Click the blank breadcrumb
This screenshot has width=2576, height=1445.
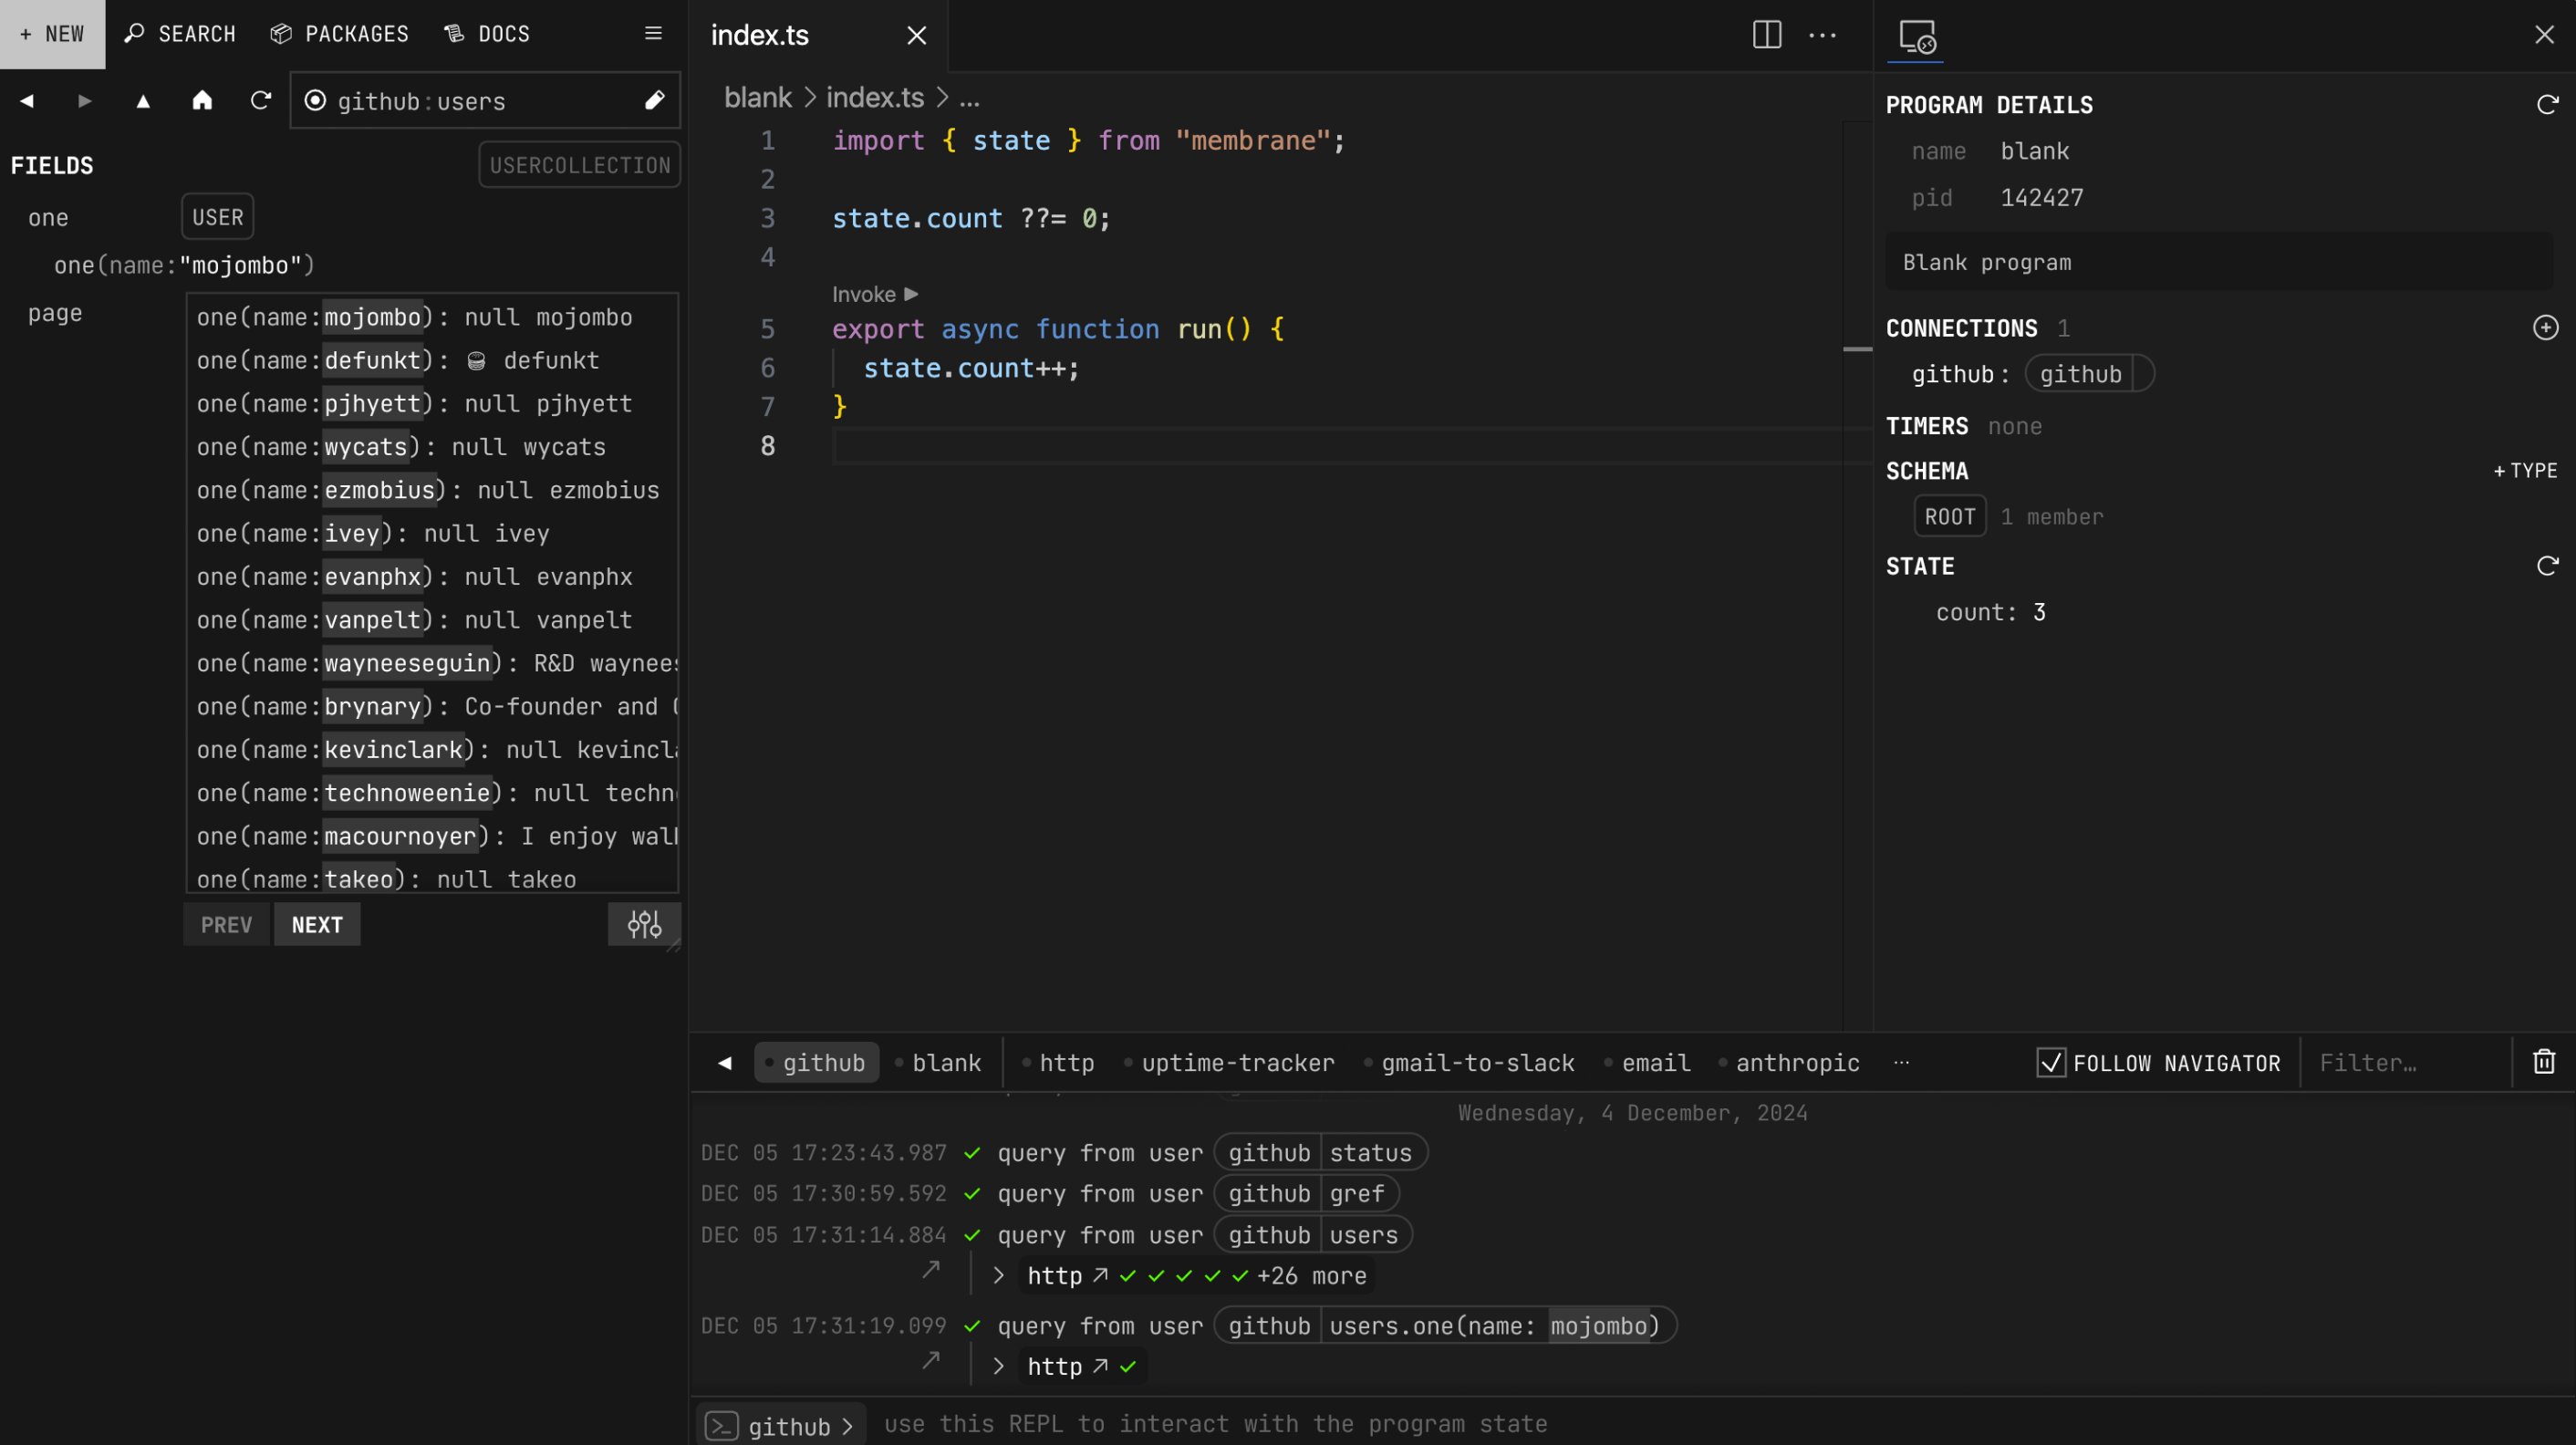(758, 98)
